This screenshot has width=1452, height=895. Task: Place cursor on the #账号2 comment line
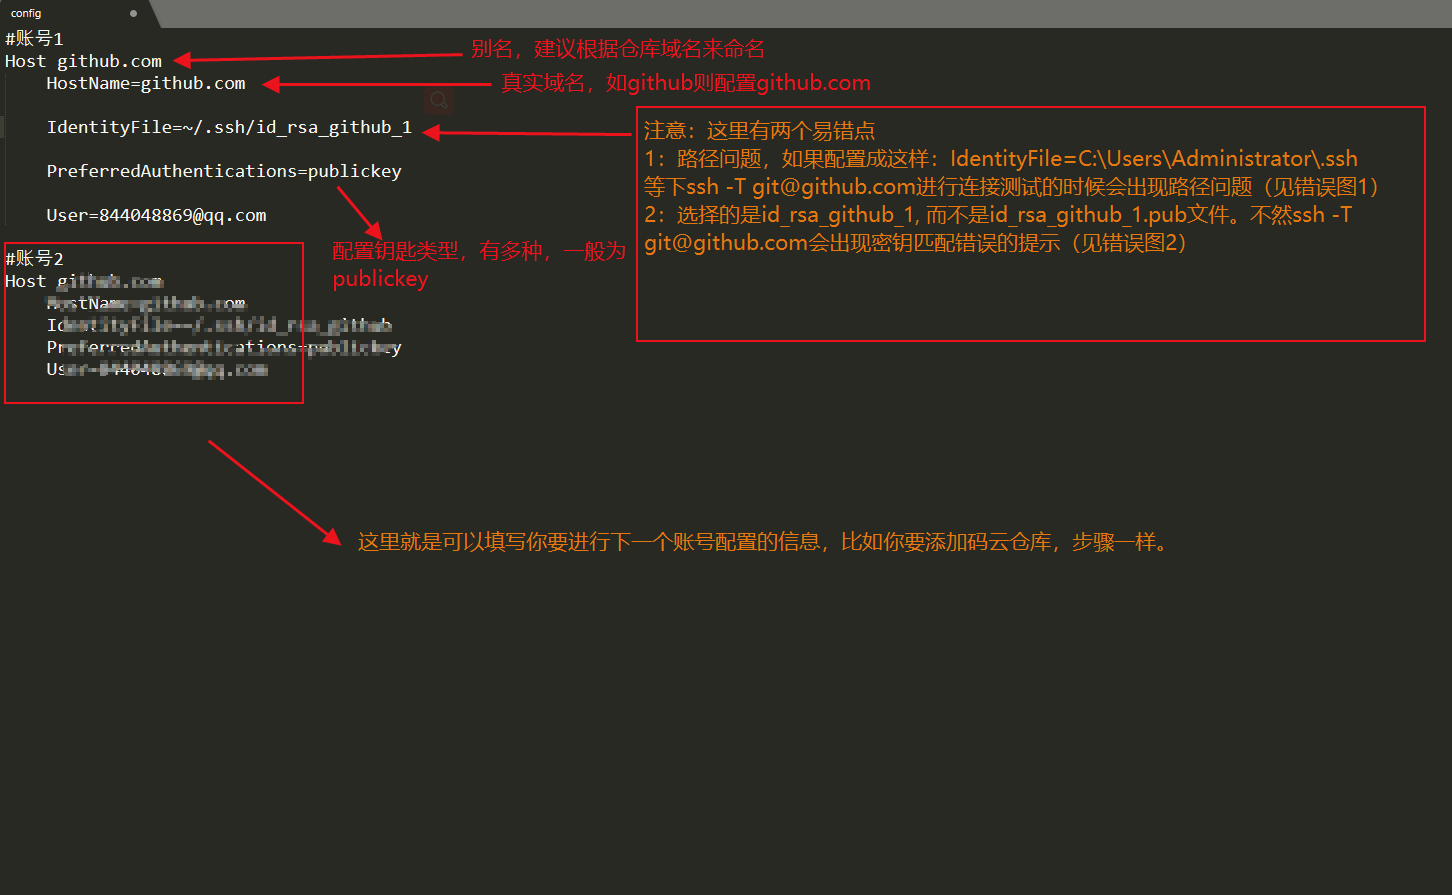pos(34,259)
